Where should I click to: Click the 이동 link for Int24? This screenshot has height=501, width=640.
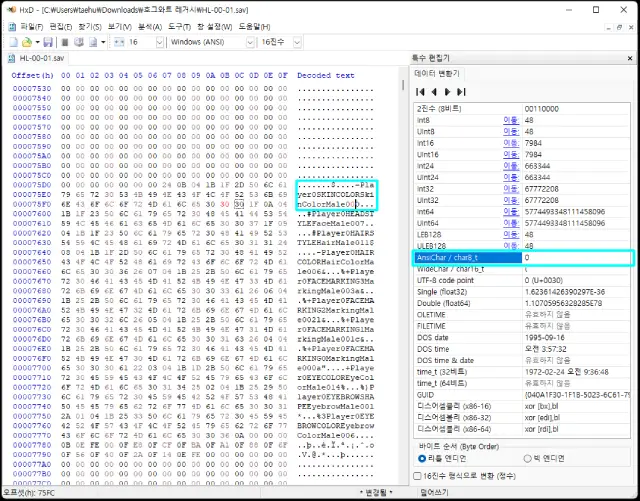[511, 166]
